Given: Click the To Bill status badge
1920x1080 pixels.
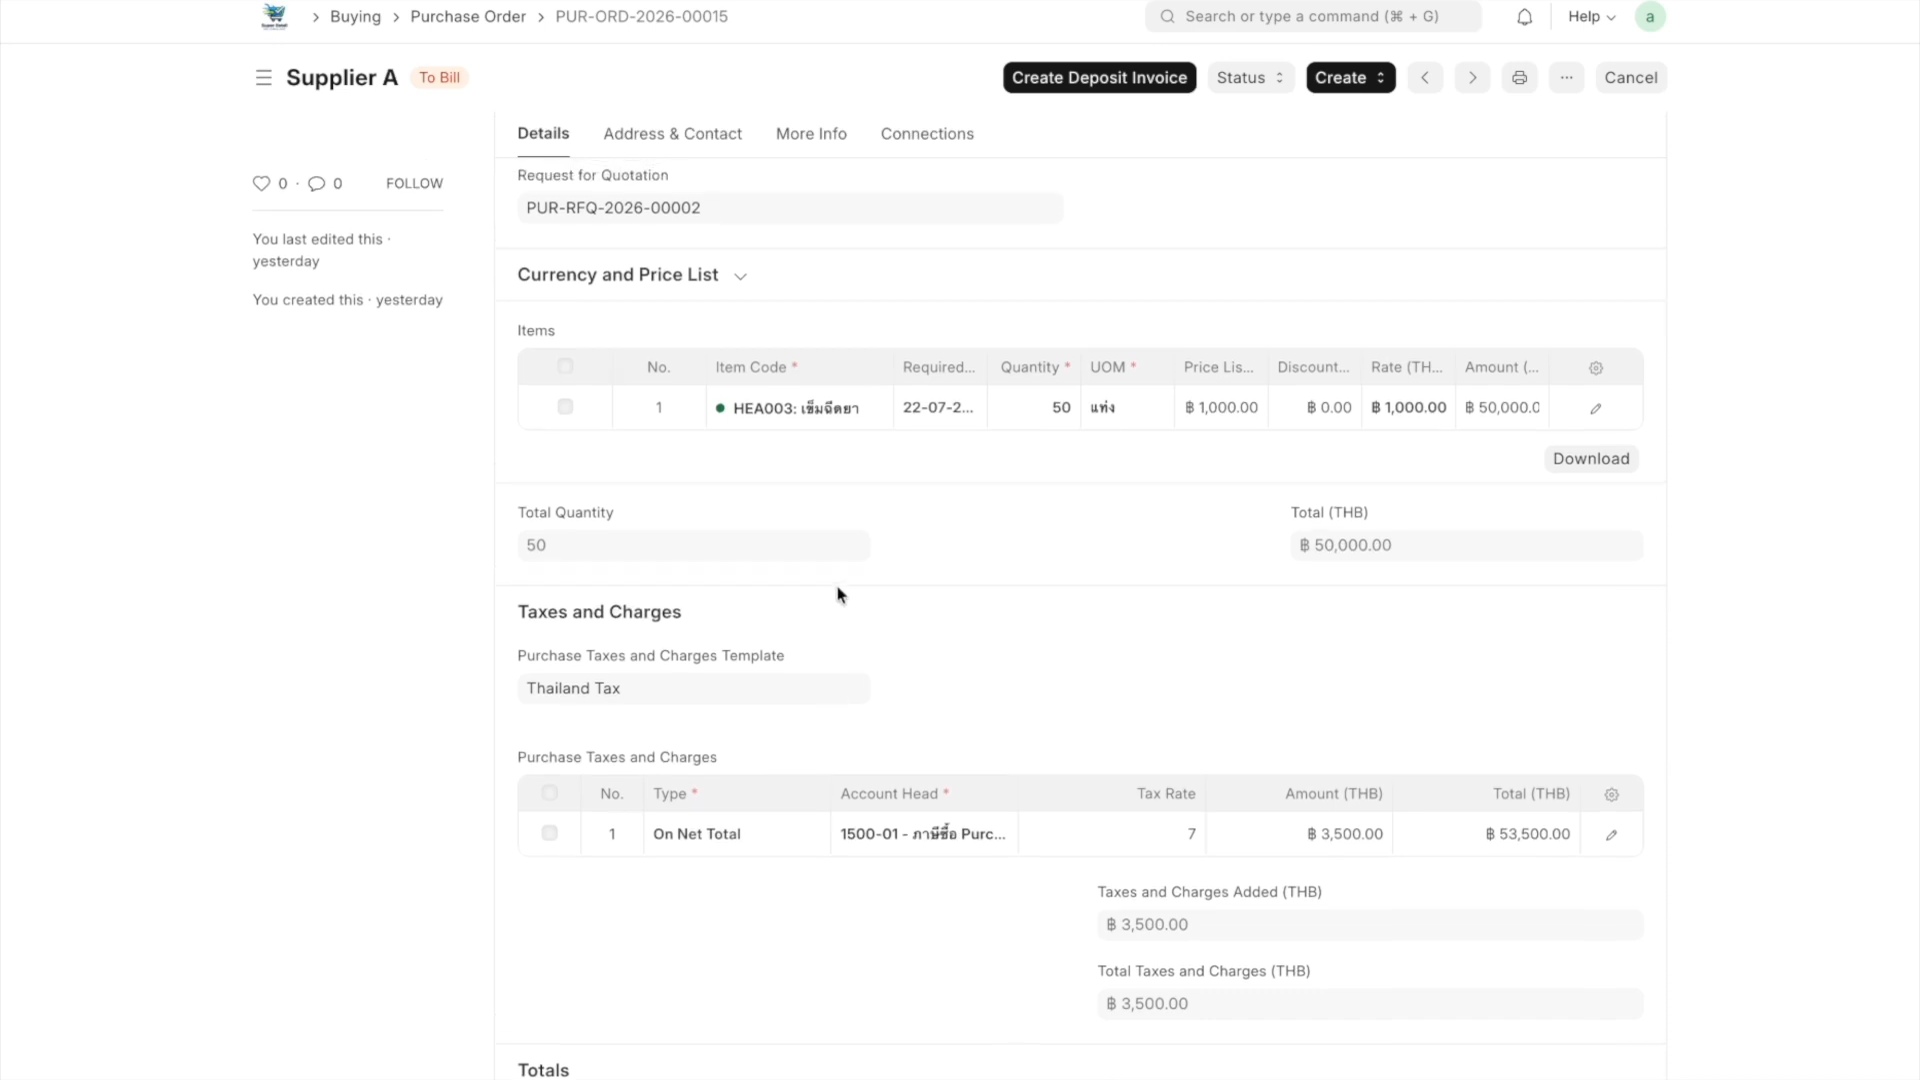Looking at the screenshot, I should 439,78.
